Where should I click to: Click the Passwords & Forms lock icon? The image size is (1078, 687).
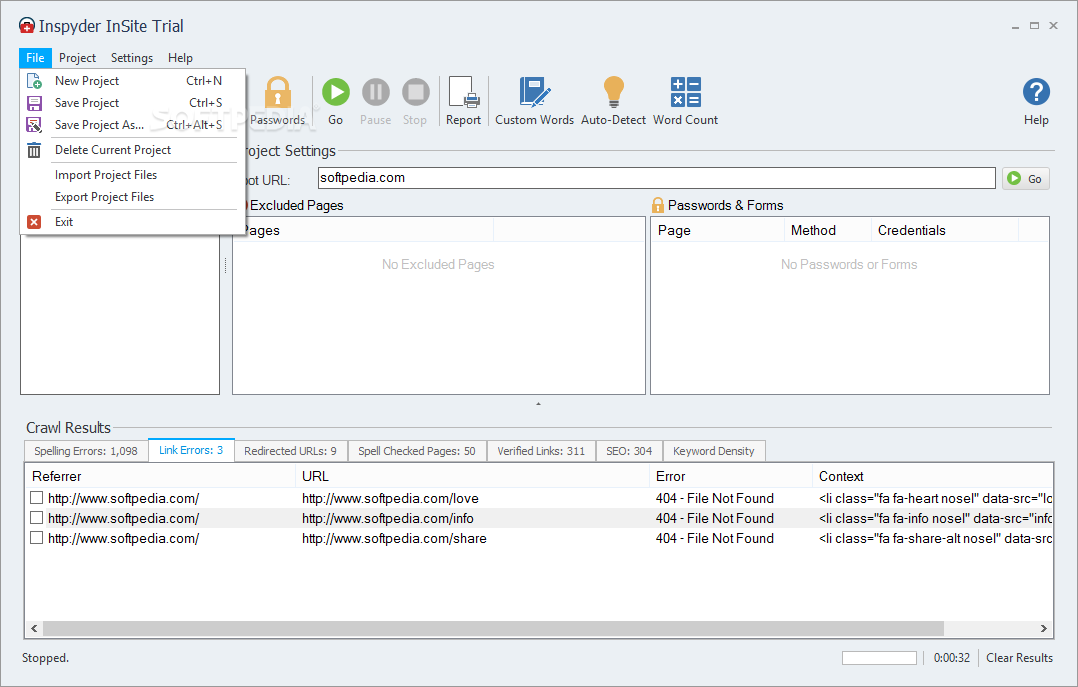(x=657, y=205)
